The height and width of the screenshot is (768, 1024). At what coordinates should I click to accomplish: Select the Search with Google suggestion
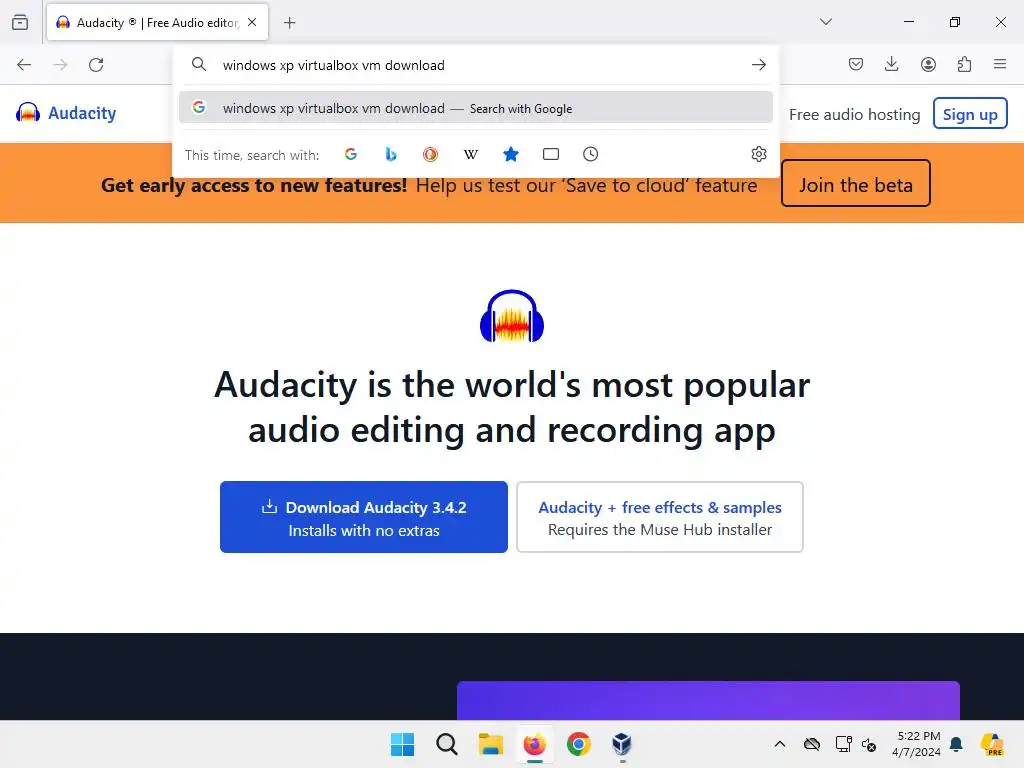point(476,108)
